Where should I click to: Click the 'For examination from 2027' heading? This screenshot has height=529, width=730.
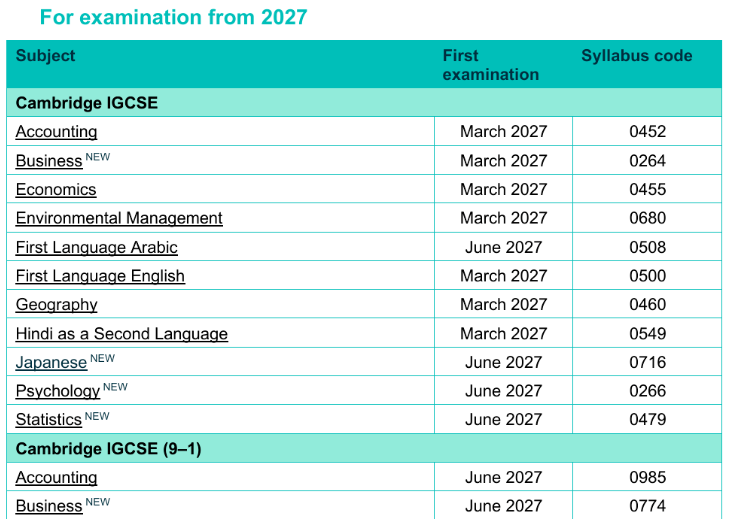click(x=173, y=17)
